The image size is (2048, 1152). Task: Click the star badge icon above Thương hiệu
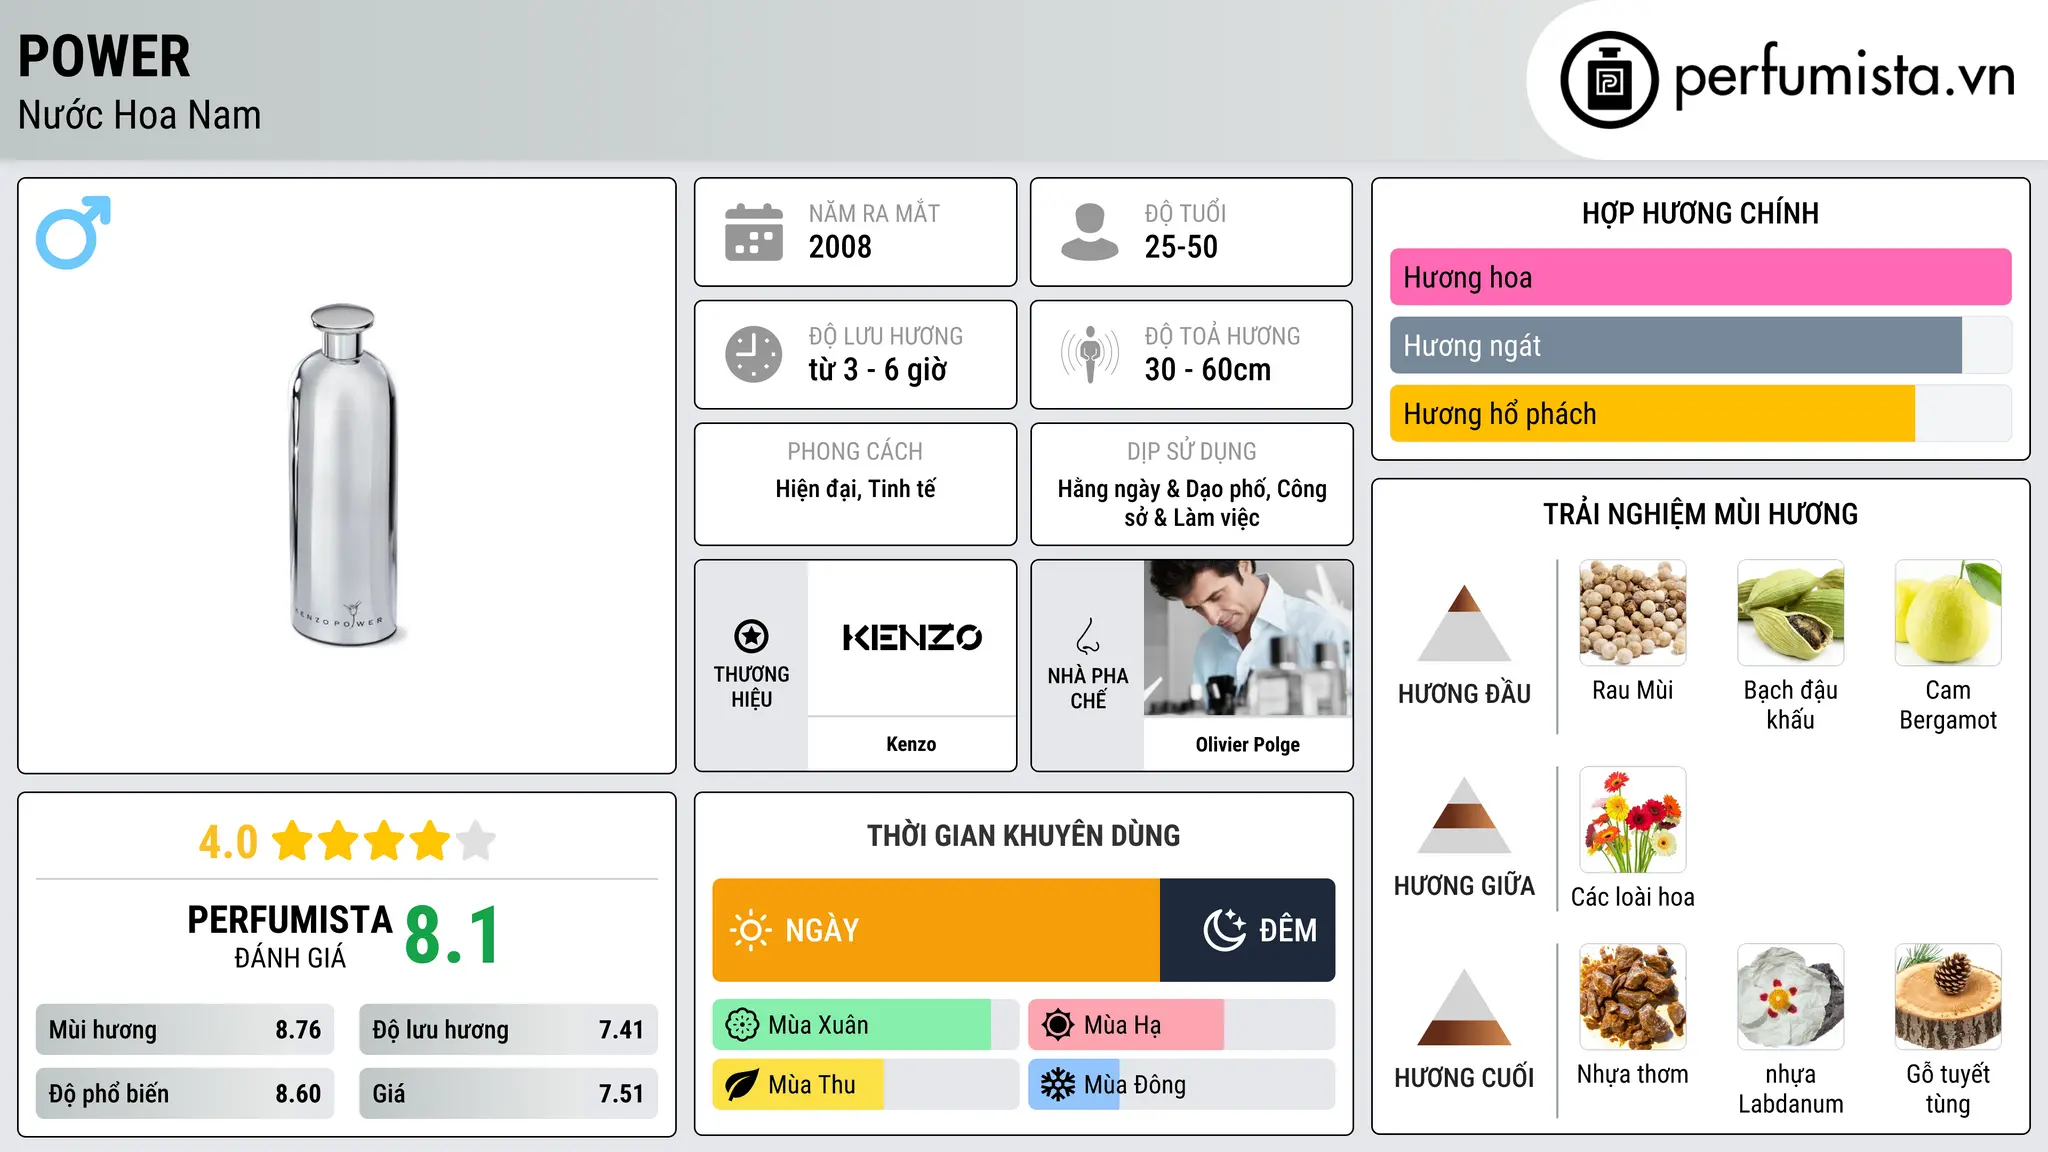coord(751,636)
